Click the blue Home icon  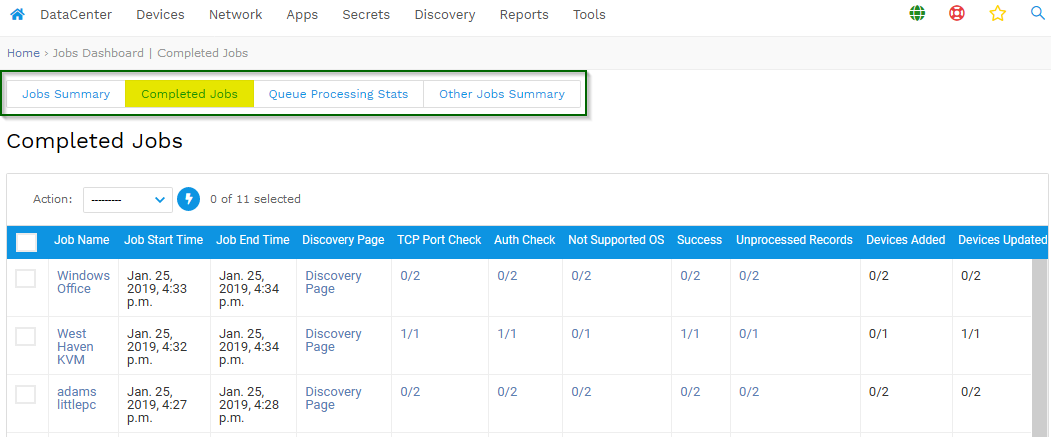[x=17, y=14]
